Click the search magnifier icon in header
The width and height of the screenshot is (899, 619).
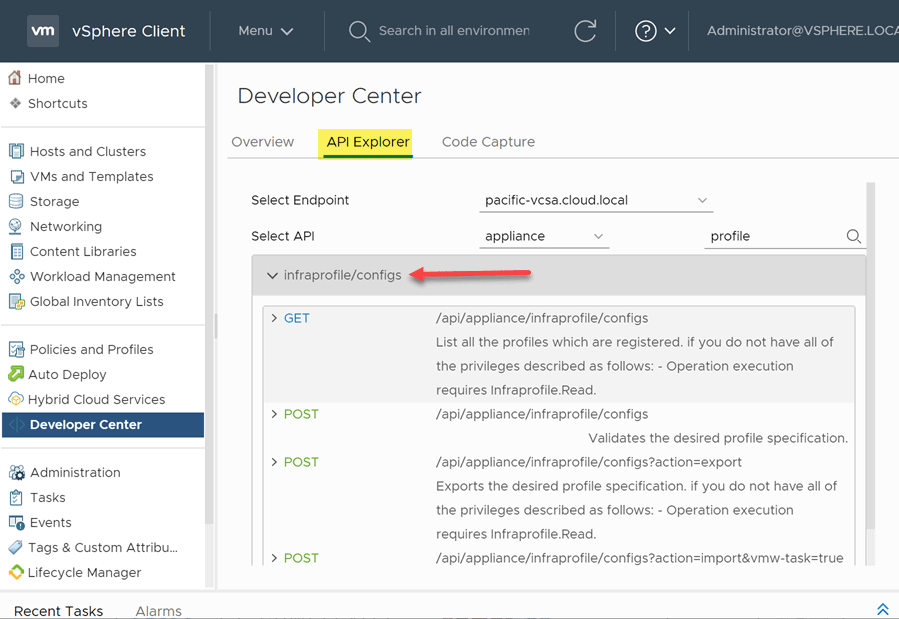pyautogui.click(x=359, y=31)
